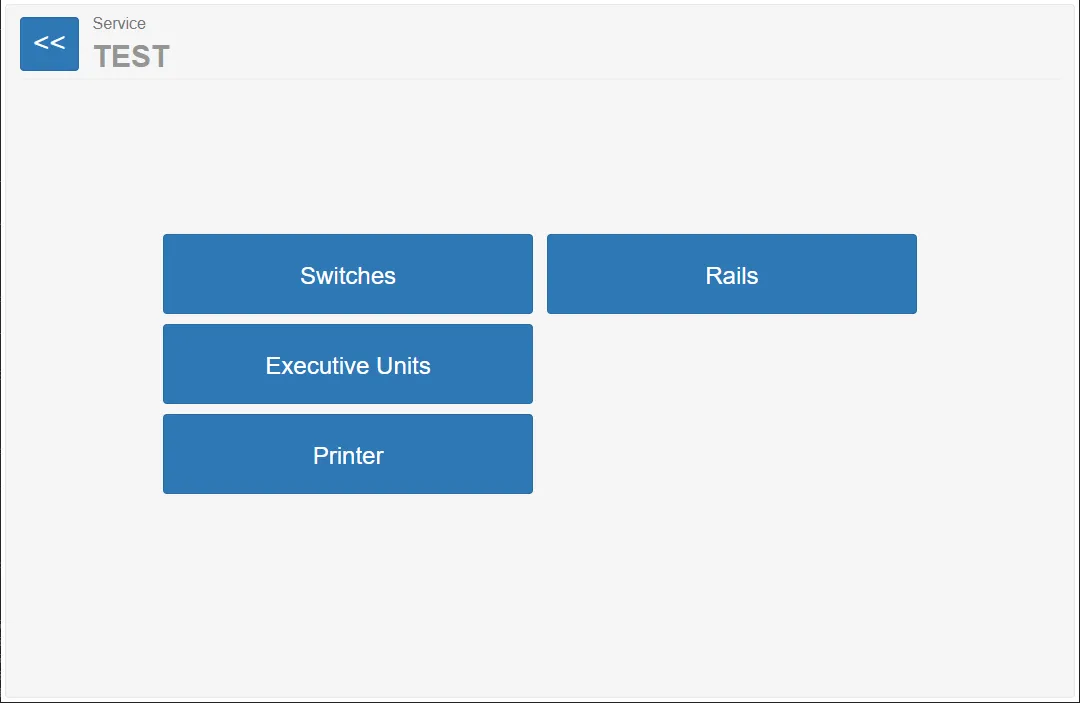The height and width of the screenshot is (703, 1080).
Task: Select the "Printer" label text
Action: click(x=348, y=456)
